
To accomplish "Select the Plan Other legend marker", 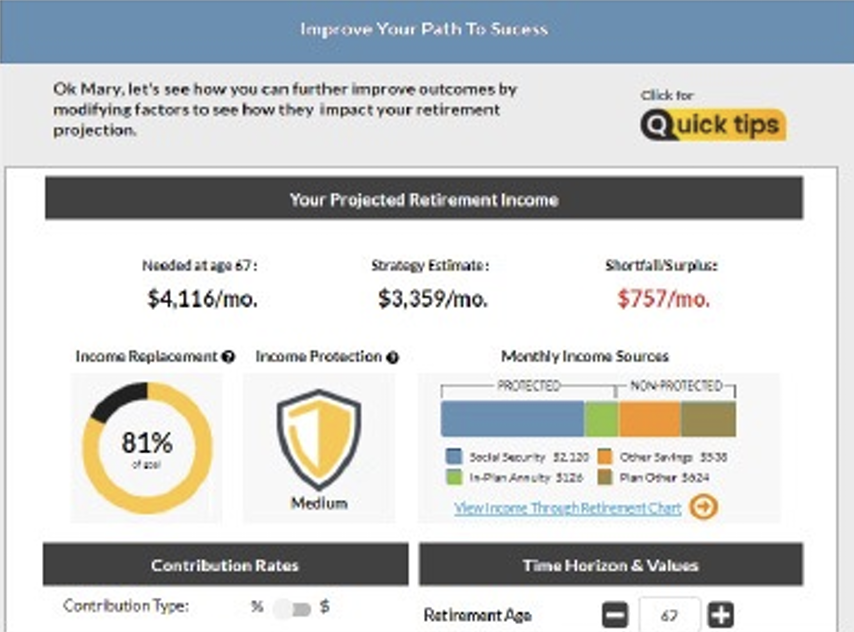I will [x=604, y=477].
